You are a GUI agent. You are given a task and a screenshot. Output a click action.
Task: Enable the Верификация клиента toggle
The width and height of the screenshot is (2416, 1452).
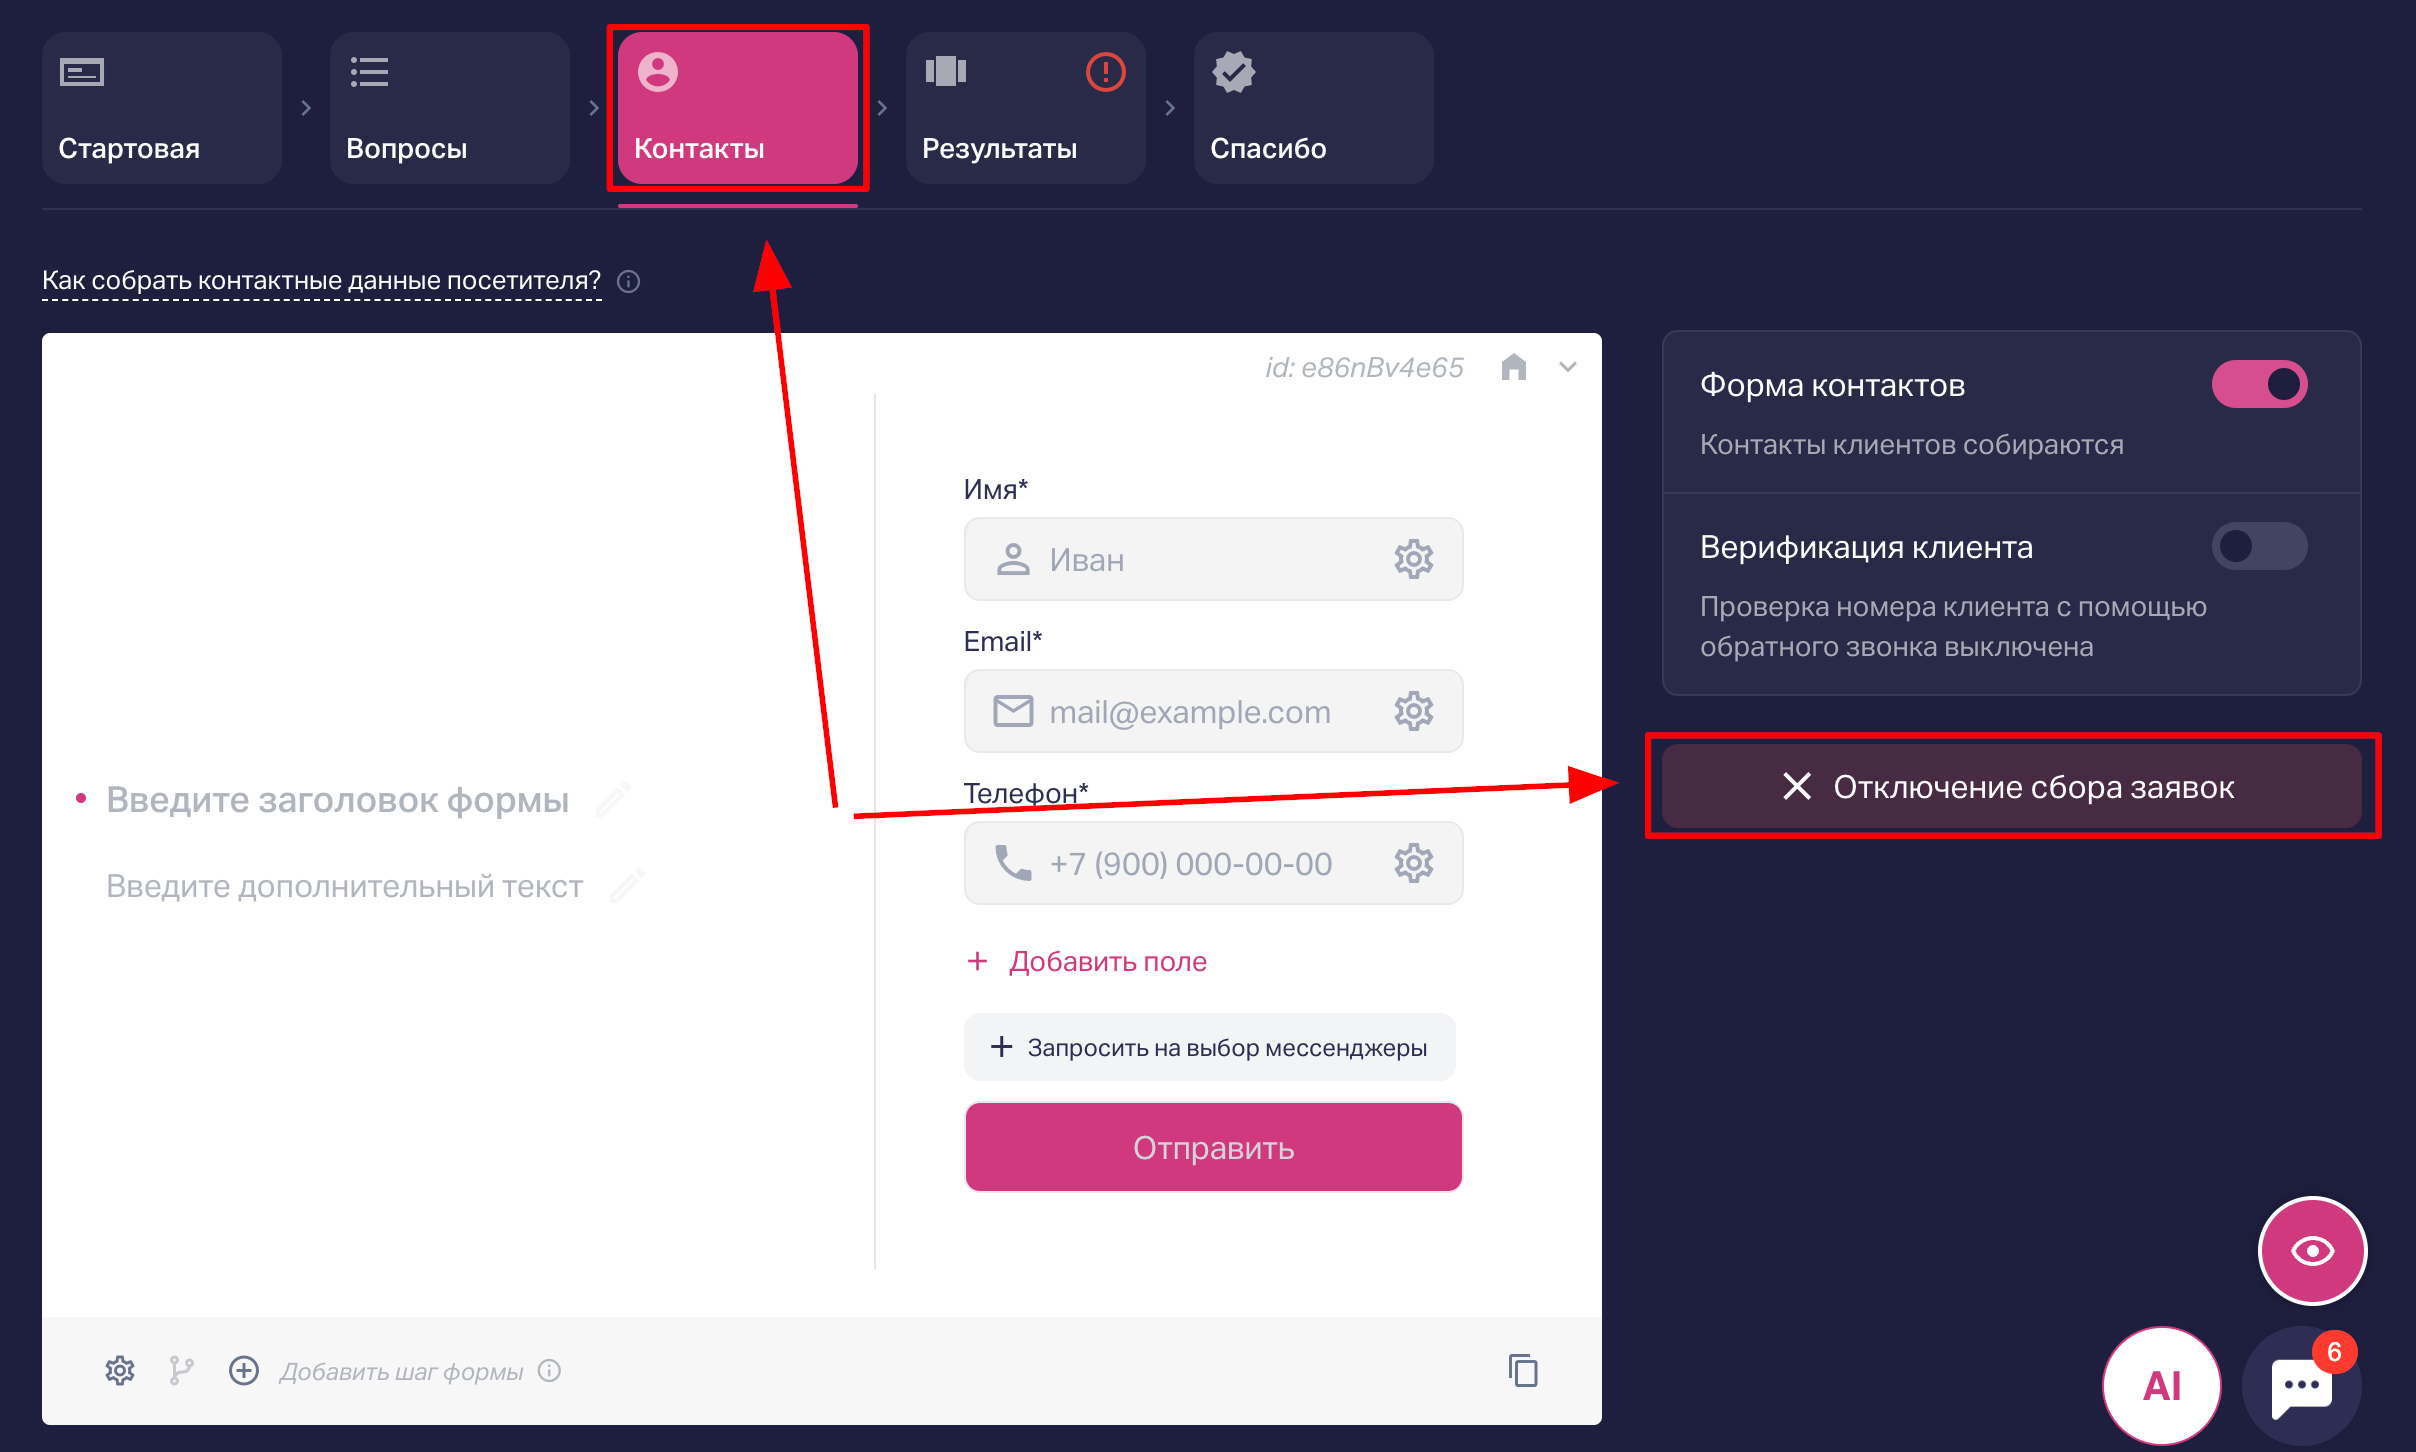pos(2259,547)
